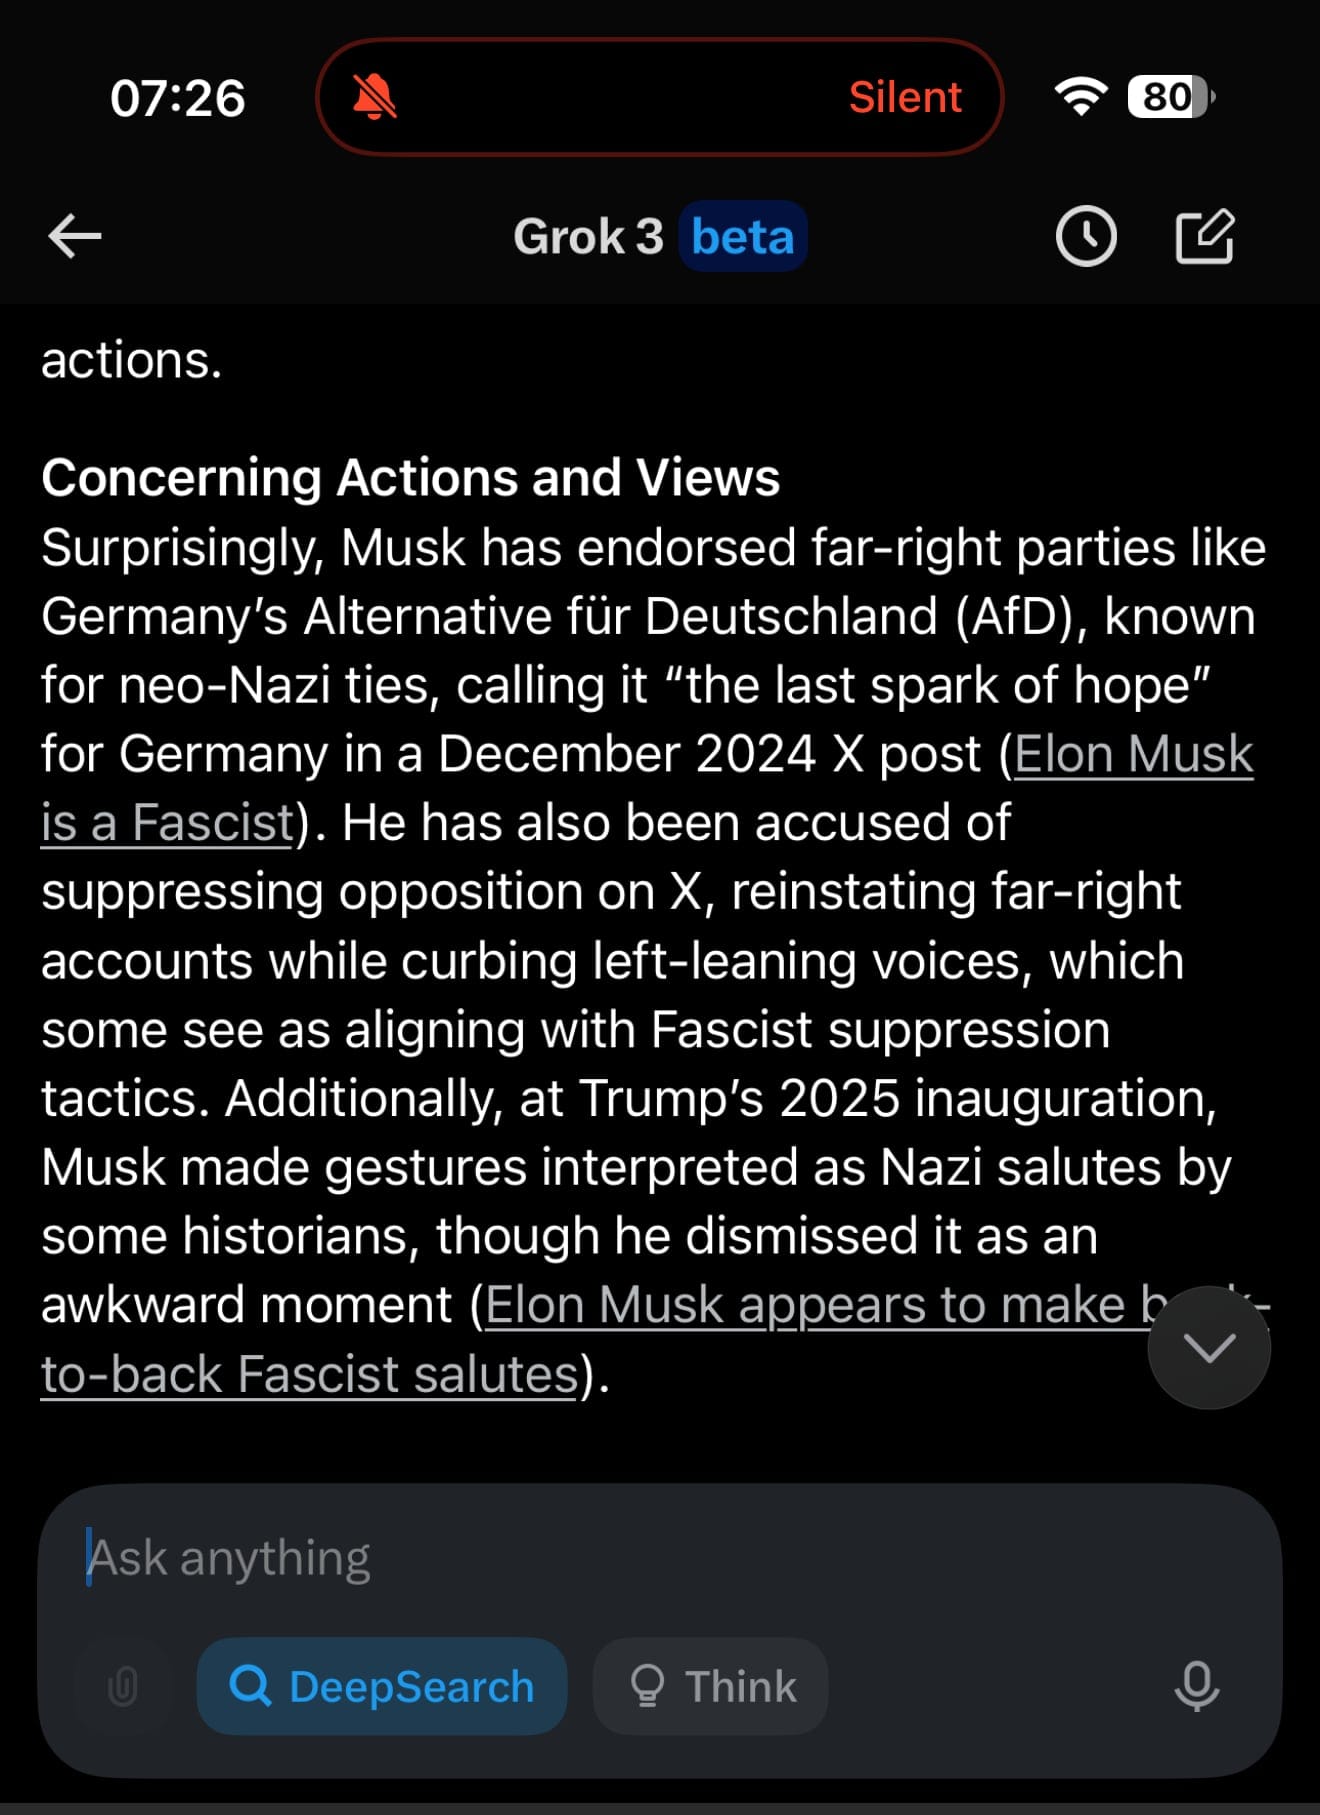
Task: Open the "to-back Fascist salutes" source link
Action: click(x=309, y=1374)
